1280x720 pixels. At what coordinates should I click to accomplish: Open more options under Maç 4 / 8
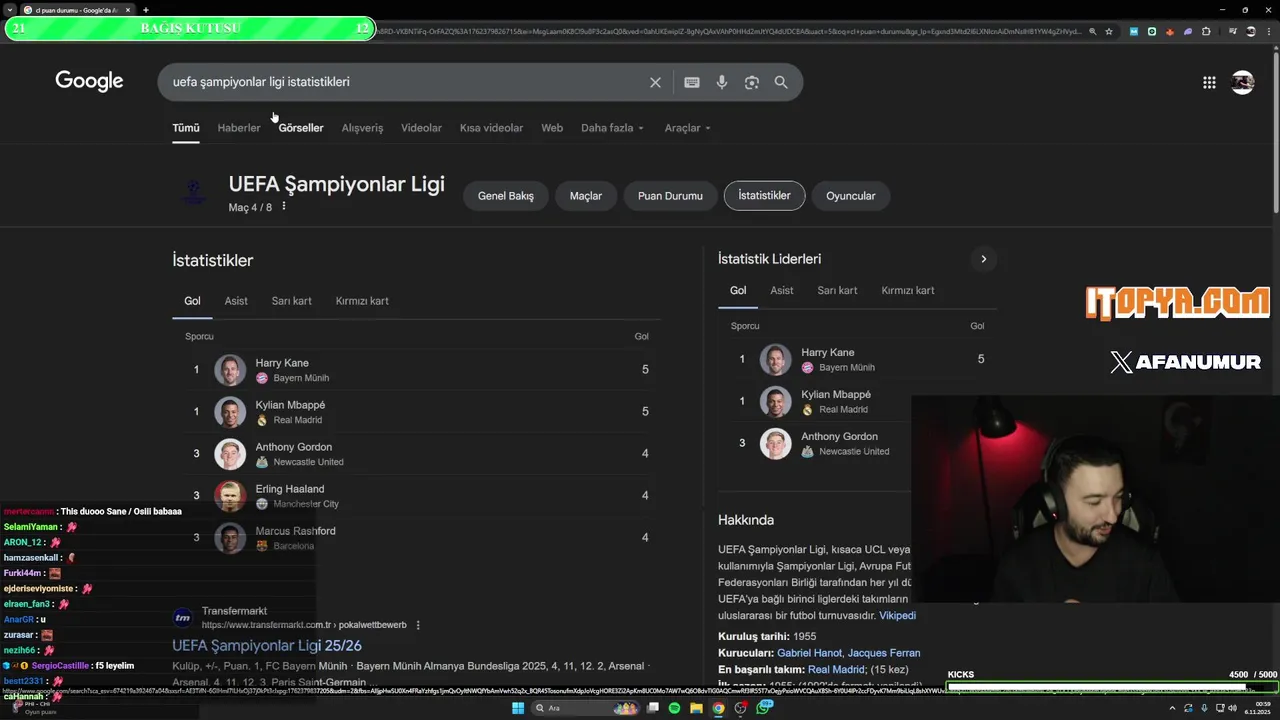284,207
